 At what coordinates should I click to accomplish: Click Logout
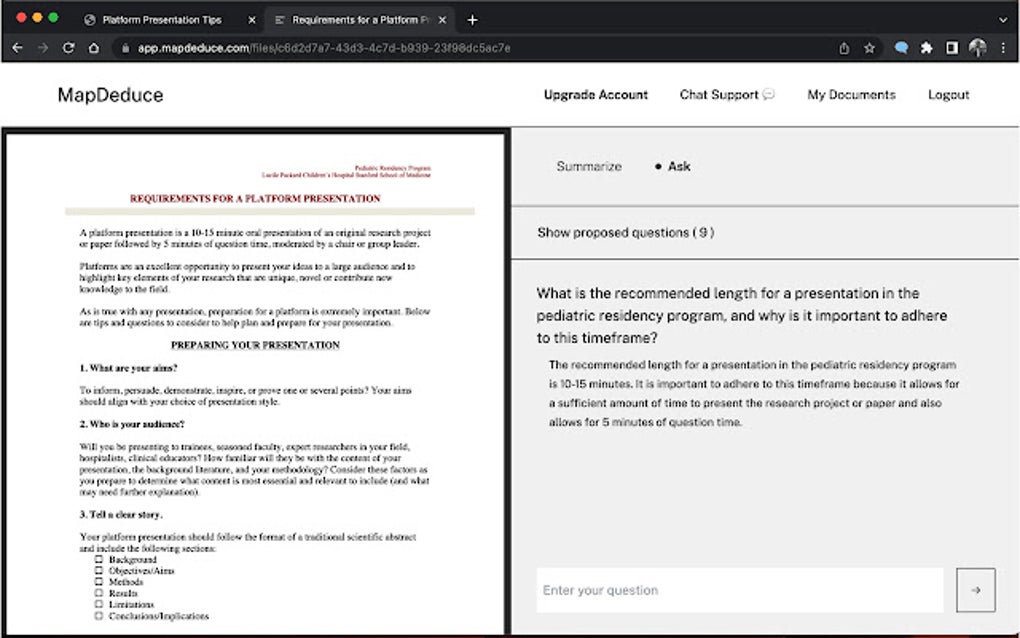[x=948, y=94]
